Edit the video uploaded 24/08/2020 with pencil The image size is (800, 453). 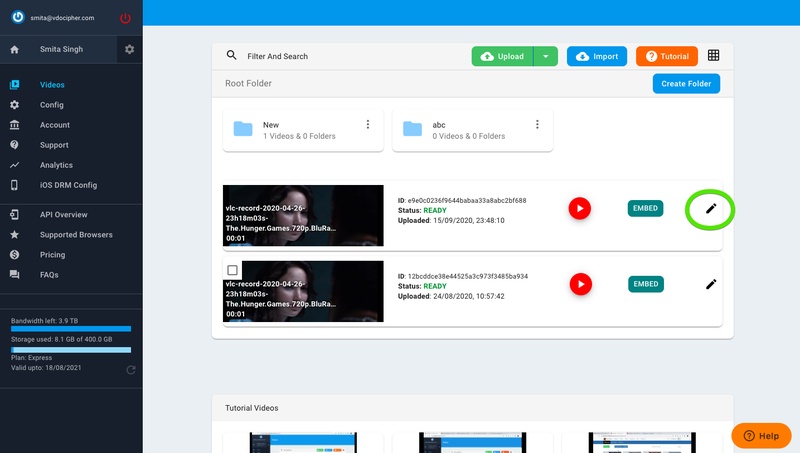click(x=711, y=284)
